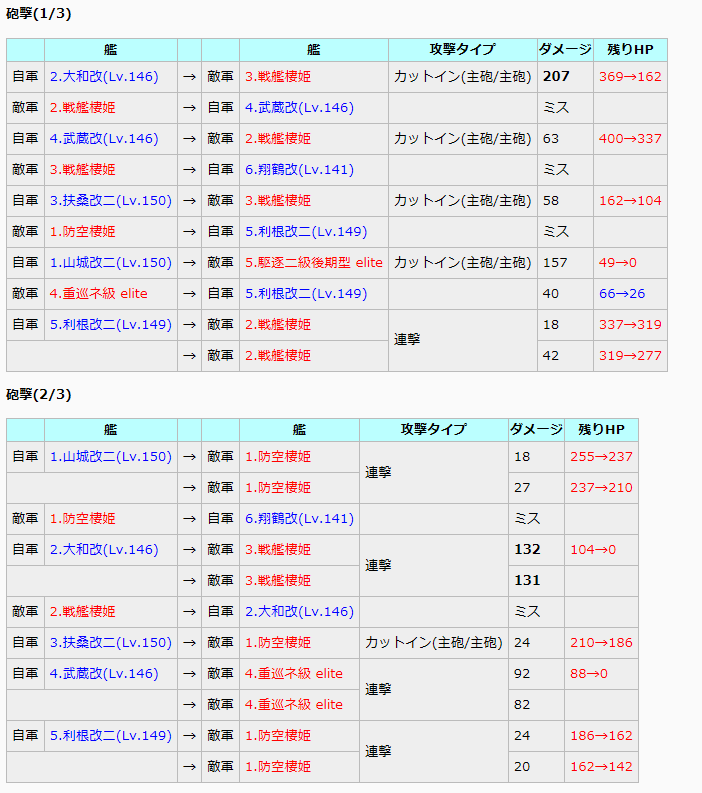Click the 砲撃(1/3) section heading
Image resolution: width=702 pixels, height=793 pixels.
tap(38, 14)
